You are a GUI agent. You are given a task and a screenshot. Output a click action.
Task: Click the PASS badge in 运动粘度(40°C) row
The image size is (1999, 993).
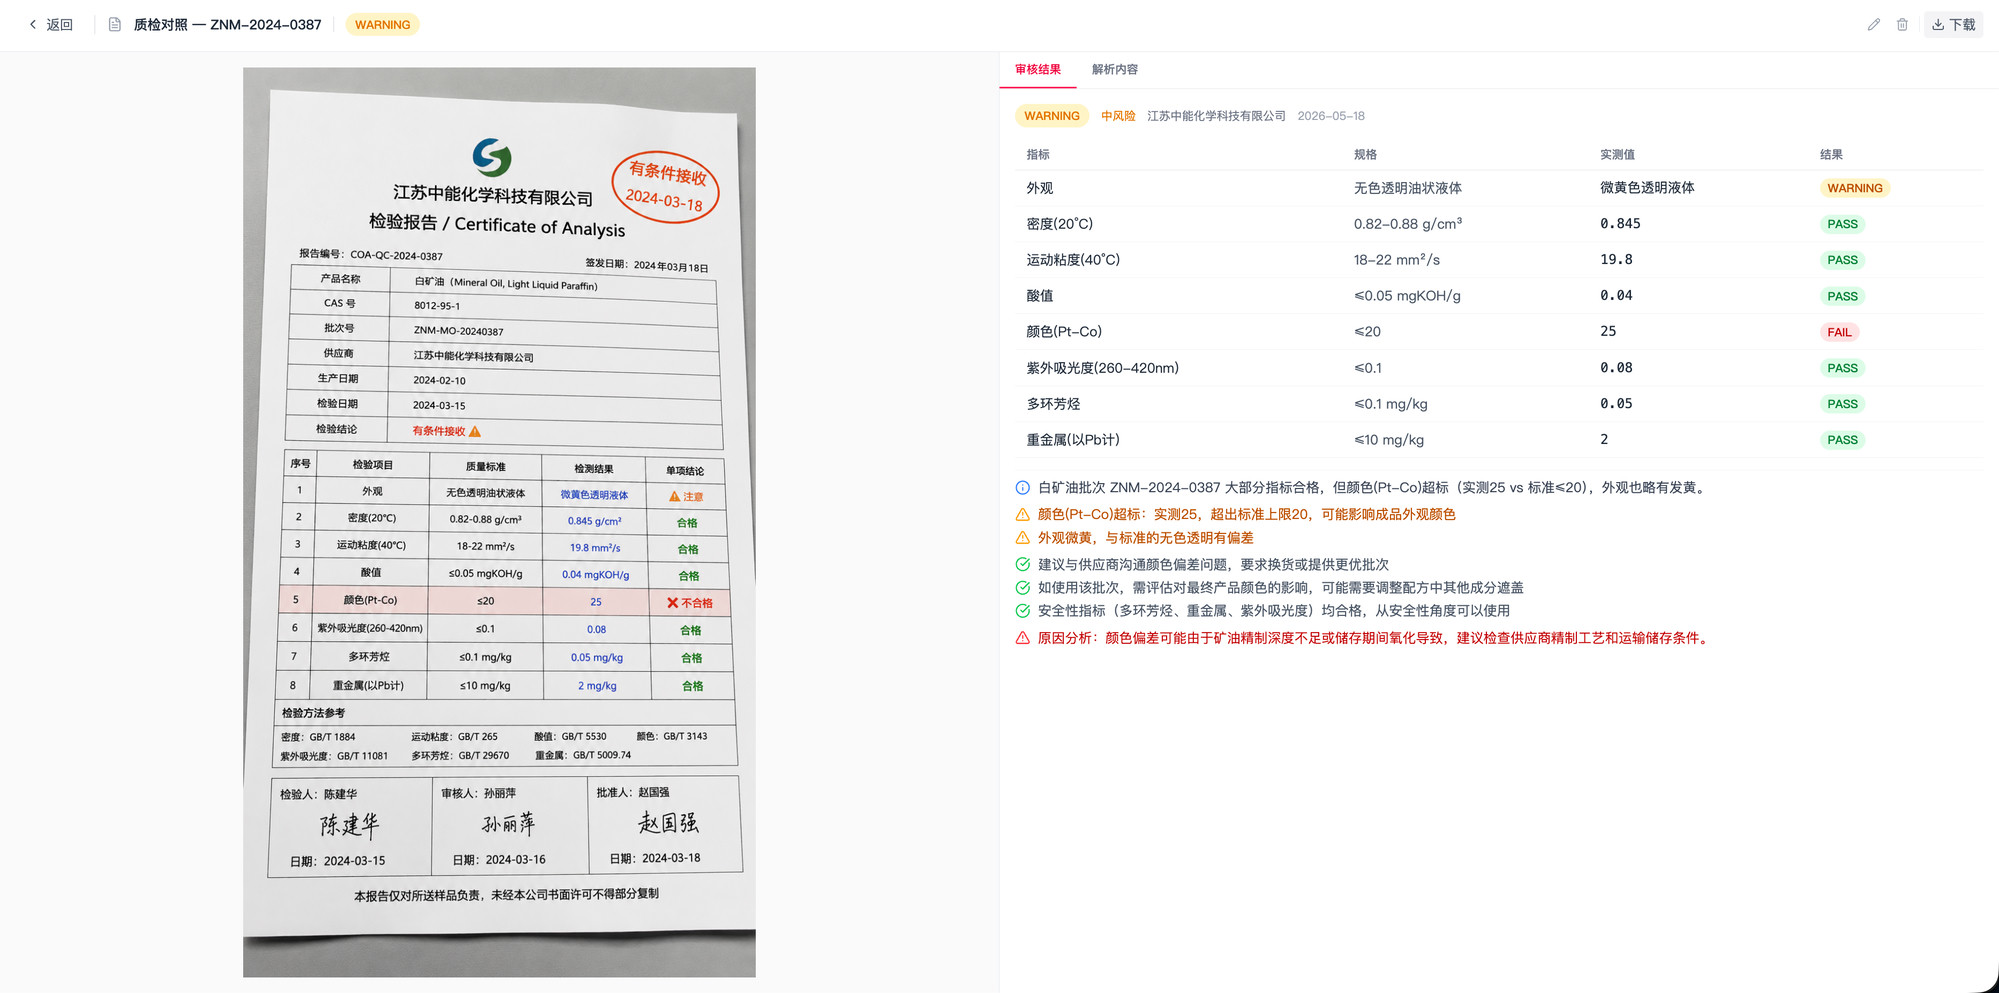point(1842,260)
